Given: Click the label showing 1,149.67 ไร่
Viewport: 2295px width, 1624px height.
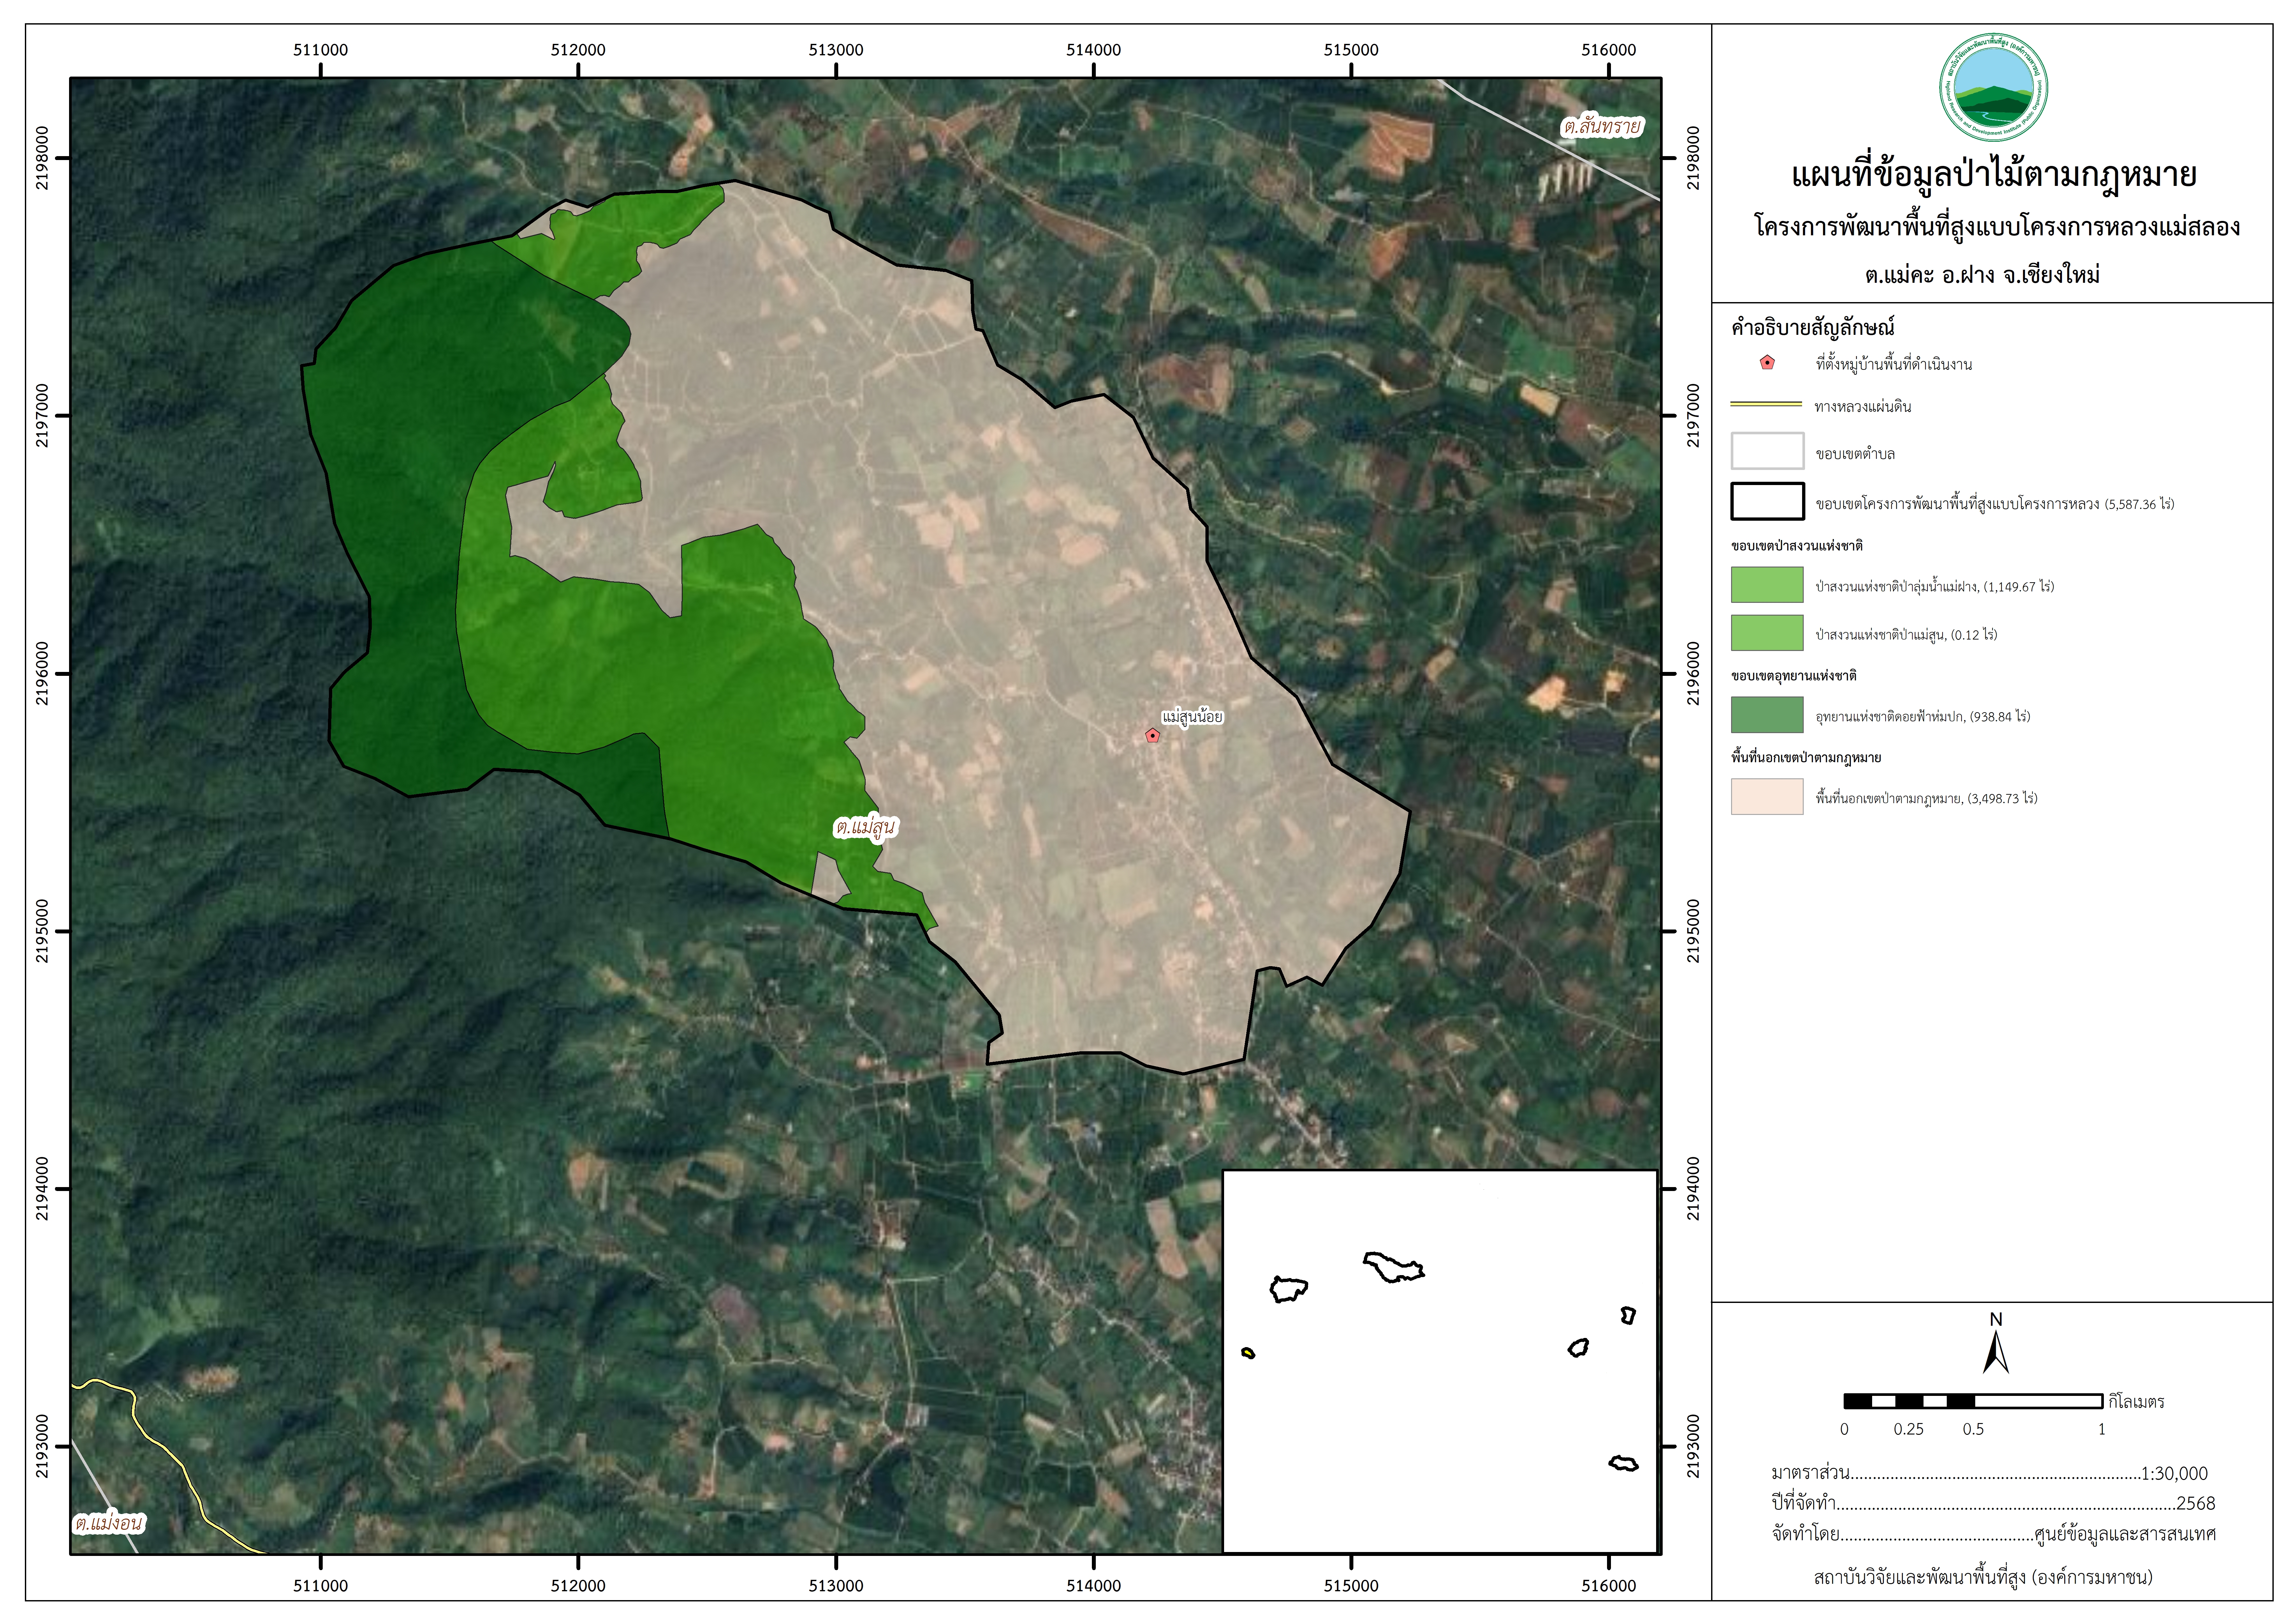Looking at the screenshot, I should 1935,587.
